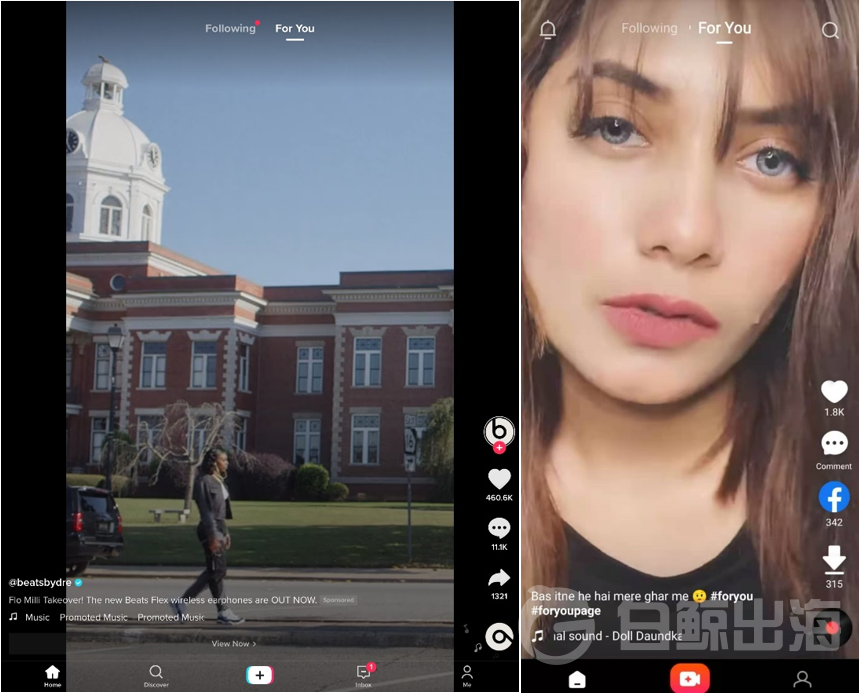Like the beatsbydre video with 460.6K hearts
This screenshot has height=695, width=860.
(x=499, y=479)
